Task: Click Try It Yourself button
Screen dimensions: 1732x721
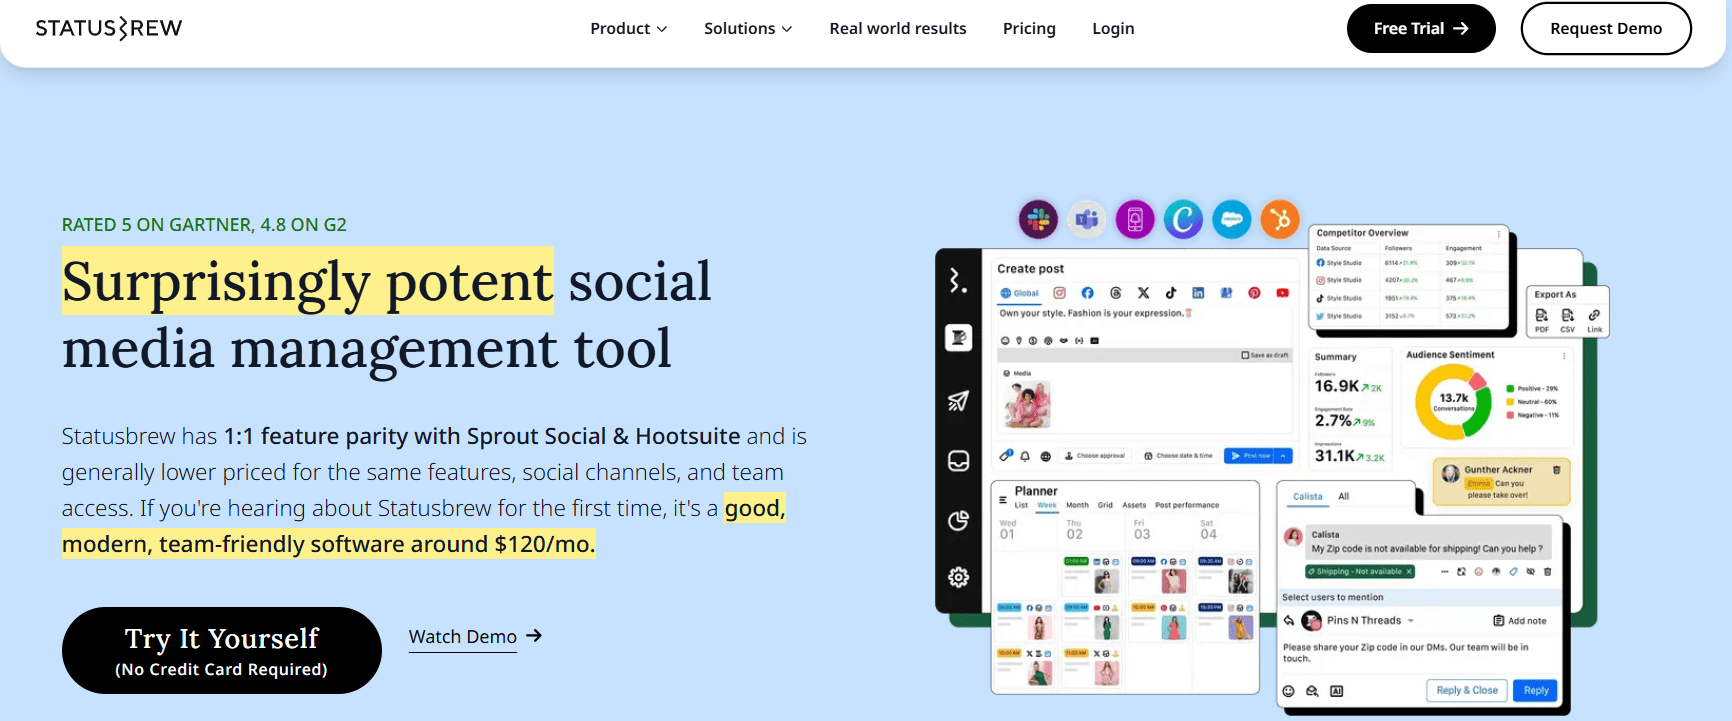Action: [222, 650]
